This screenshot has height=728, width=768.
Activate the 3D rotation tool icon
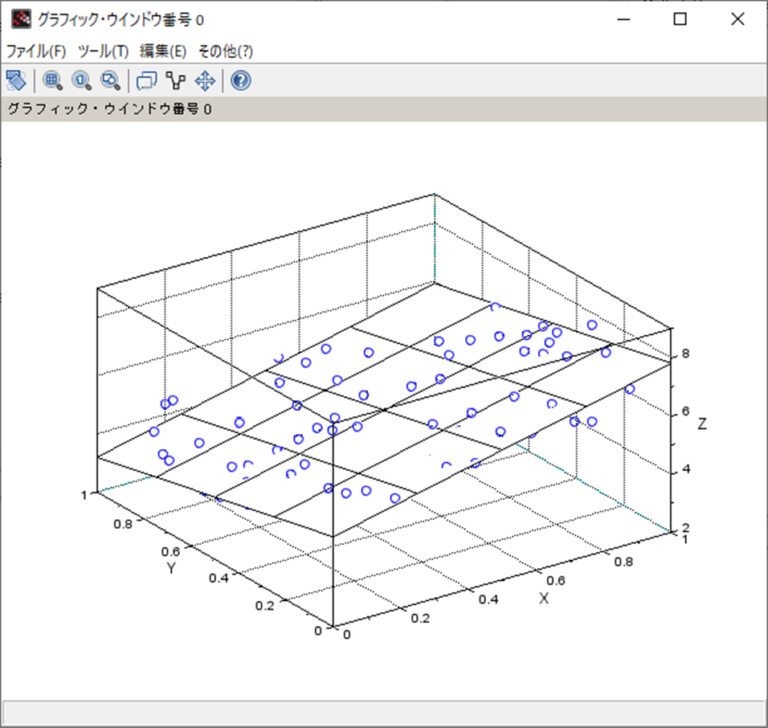[x=16, y=81]
